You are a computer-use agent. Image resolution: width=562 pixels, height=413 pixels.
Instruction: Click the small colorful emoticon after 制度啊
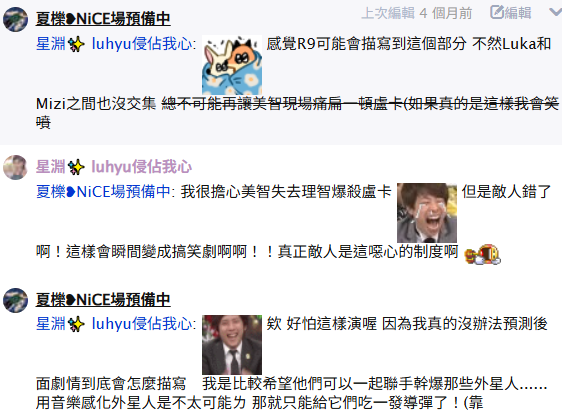(482, 254)
